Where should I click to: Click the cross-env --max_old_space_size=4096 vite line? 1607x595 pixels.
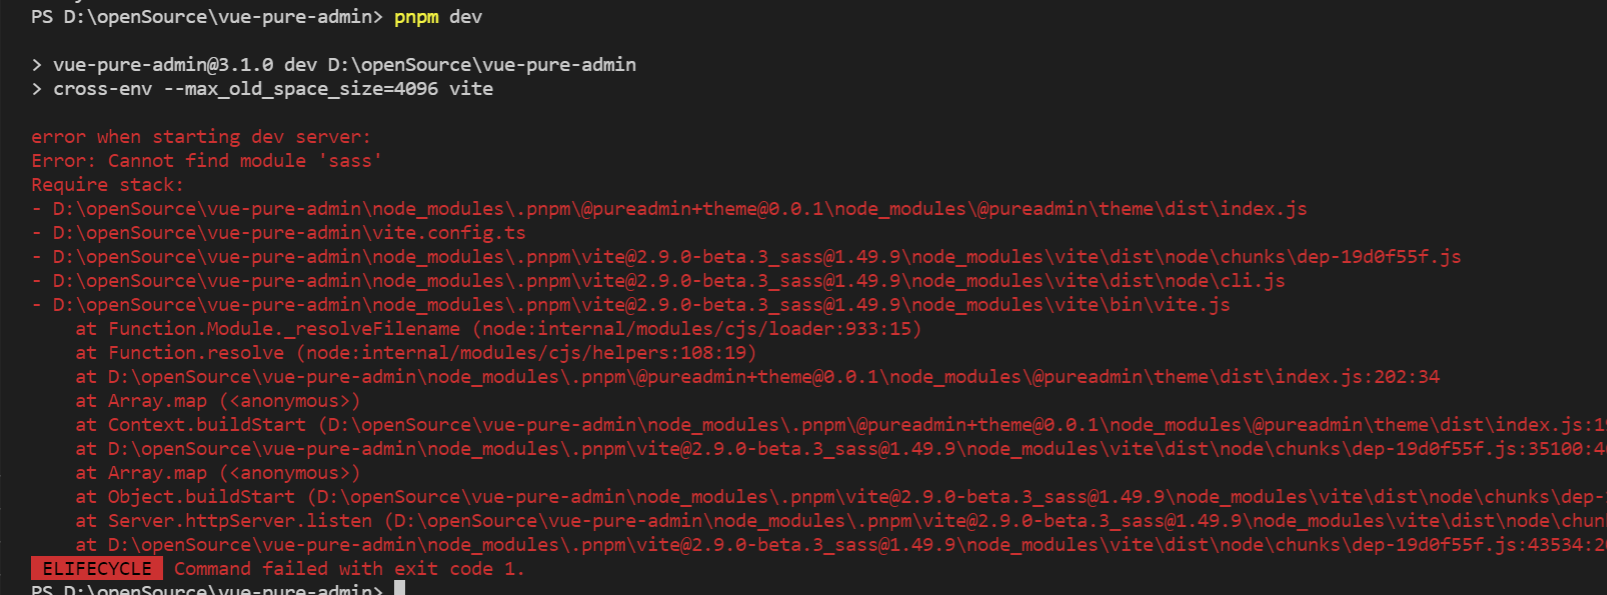272,89
